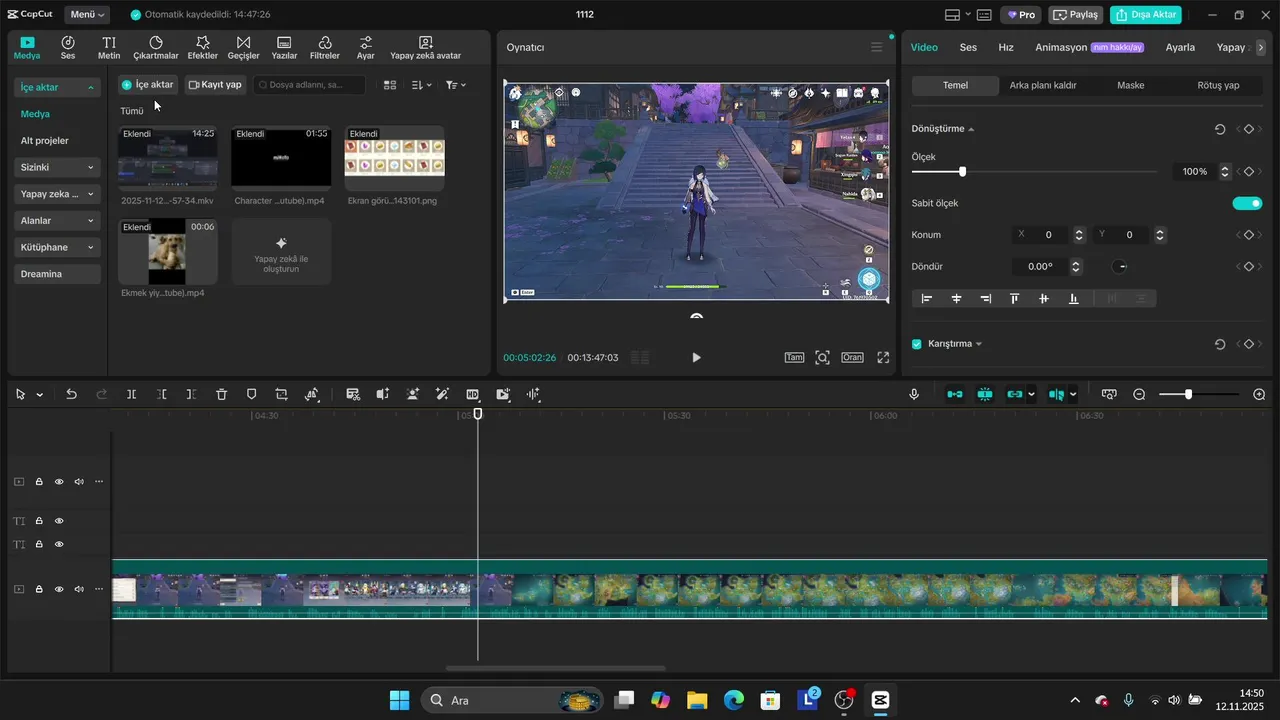Click the audio waveform enhance tool
The height and width of the screenshot is (720, 1280).
[534, 395]
